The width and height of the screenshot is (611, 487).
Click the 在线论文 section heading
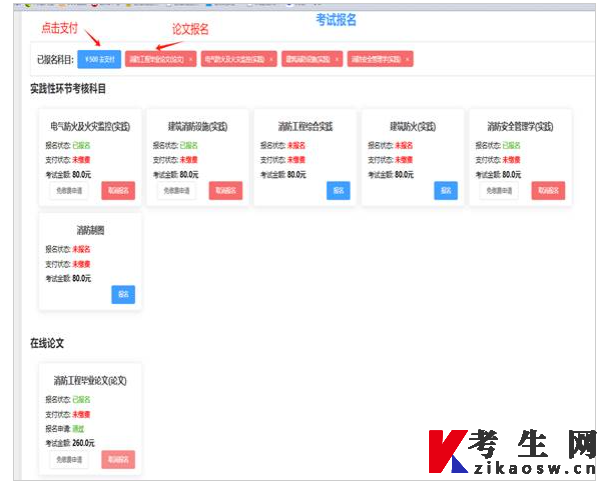[x=47, y=343]
